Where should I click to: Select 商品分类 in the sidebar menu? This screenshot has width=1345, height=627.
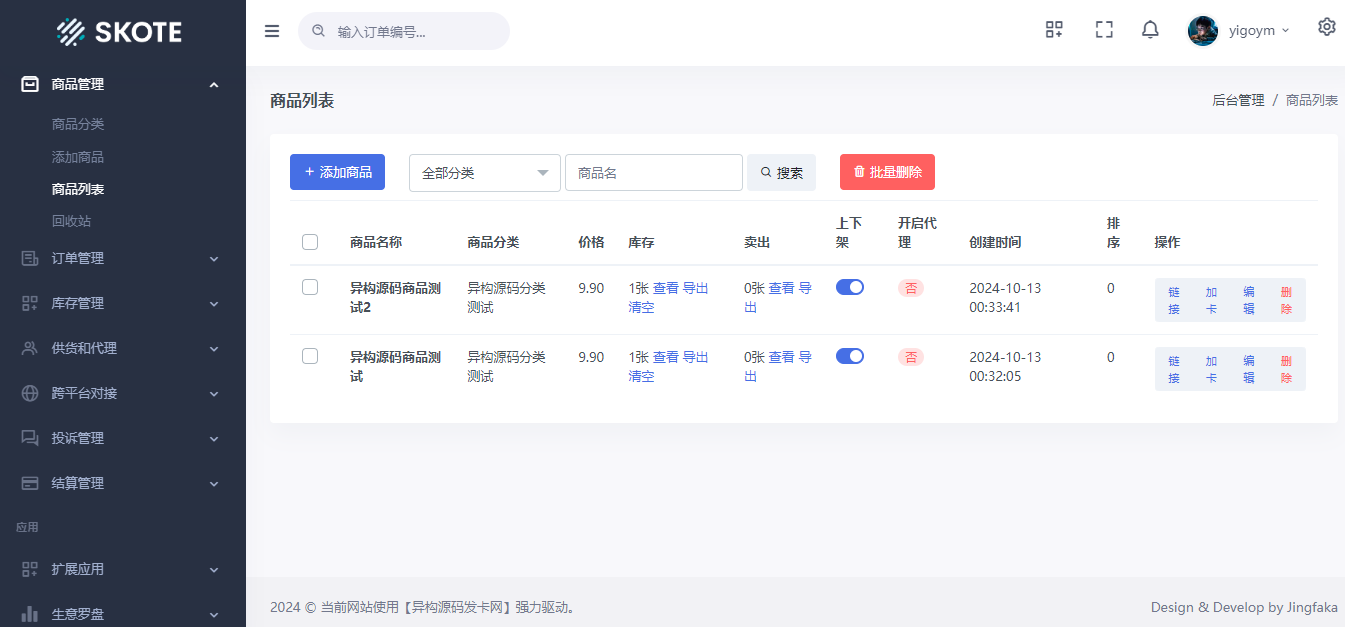click(78, 124)
